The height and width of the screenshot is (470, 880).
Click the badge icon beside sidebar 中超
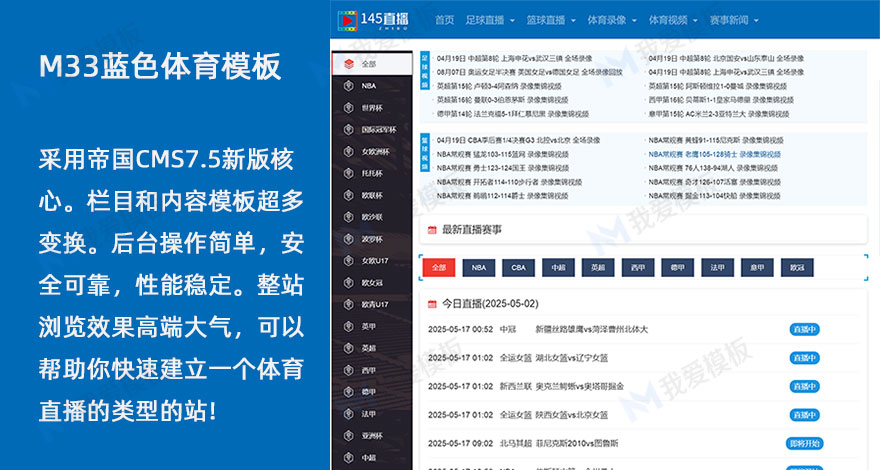[349, 457]
